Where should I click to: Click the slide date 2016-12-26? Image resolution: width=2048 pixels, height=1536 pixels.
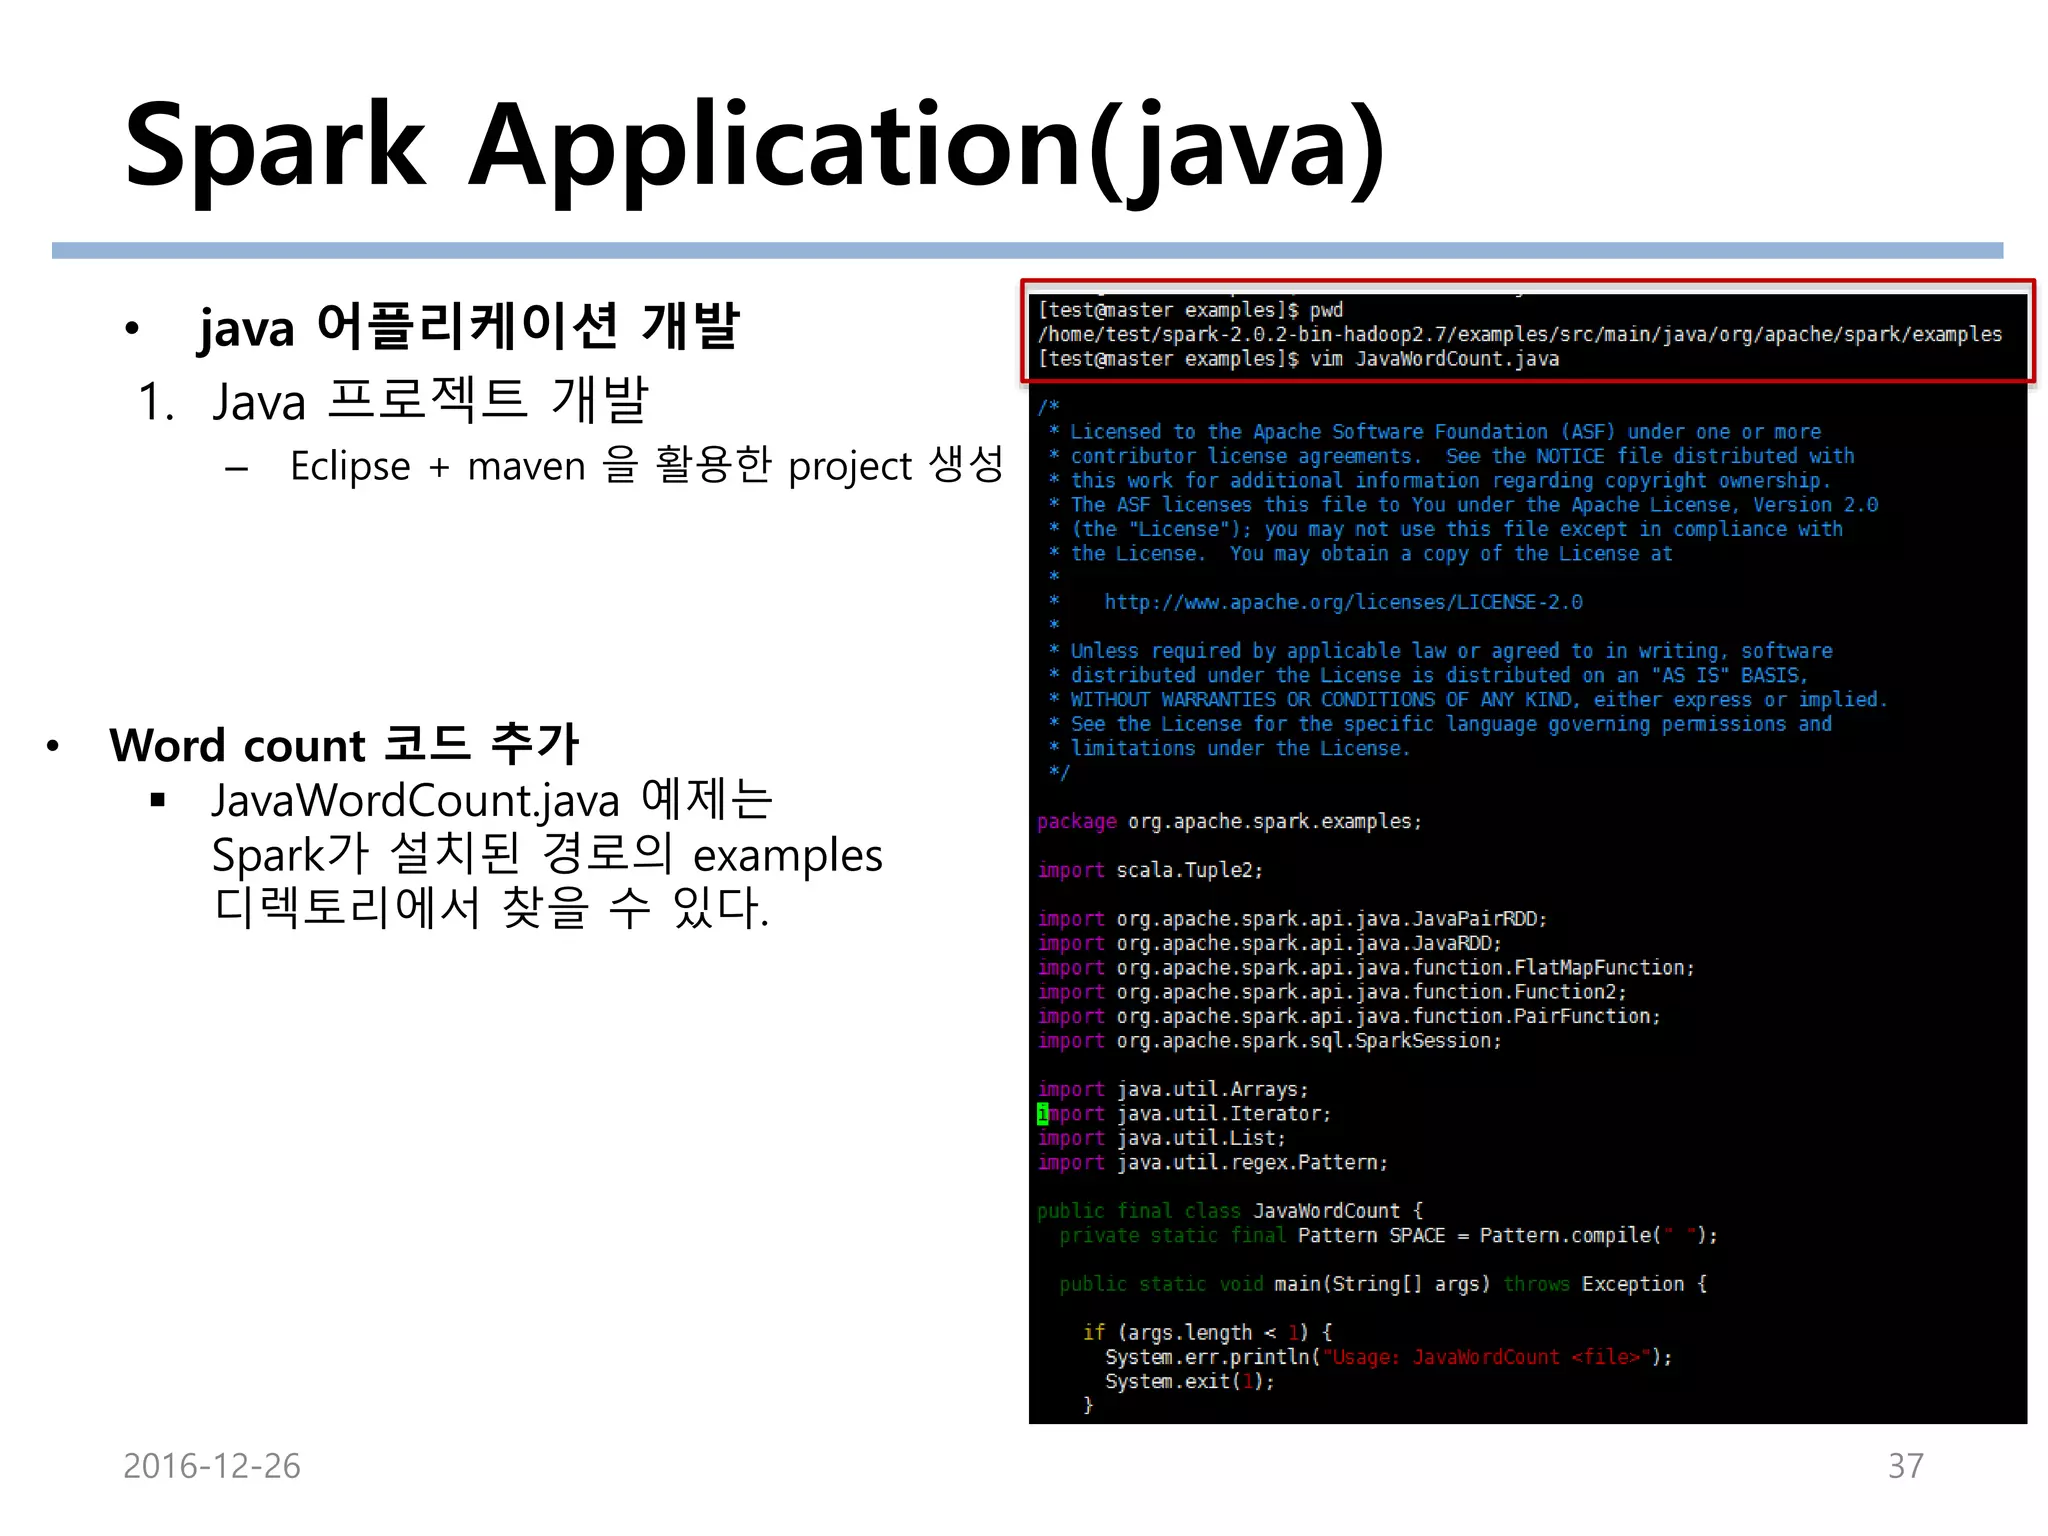211,1466
